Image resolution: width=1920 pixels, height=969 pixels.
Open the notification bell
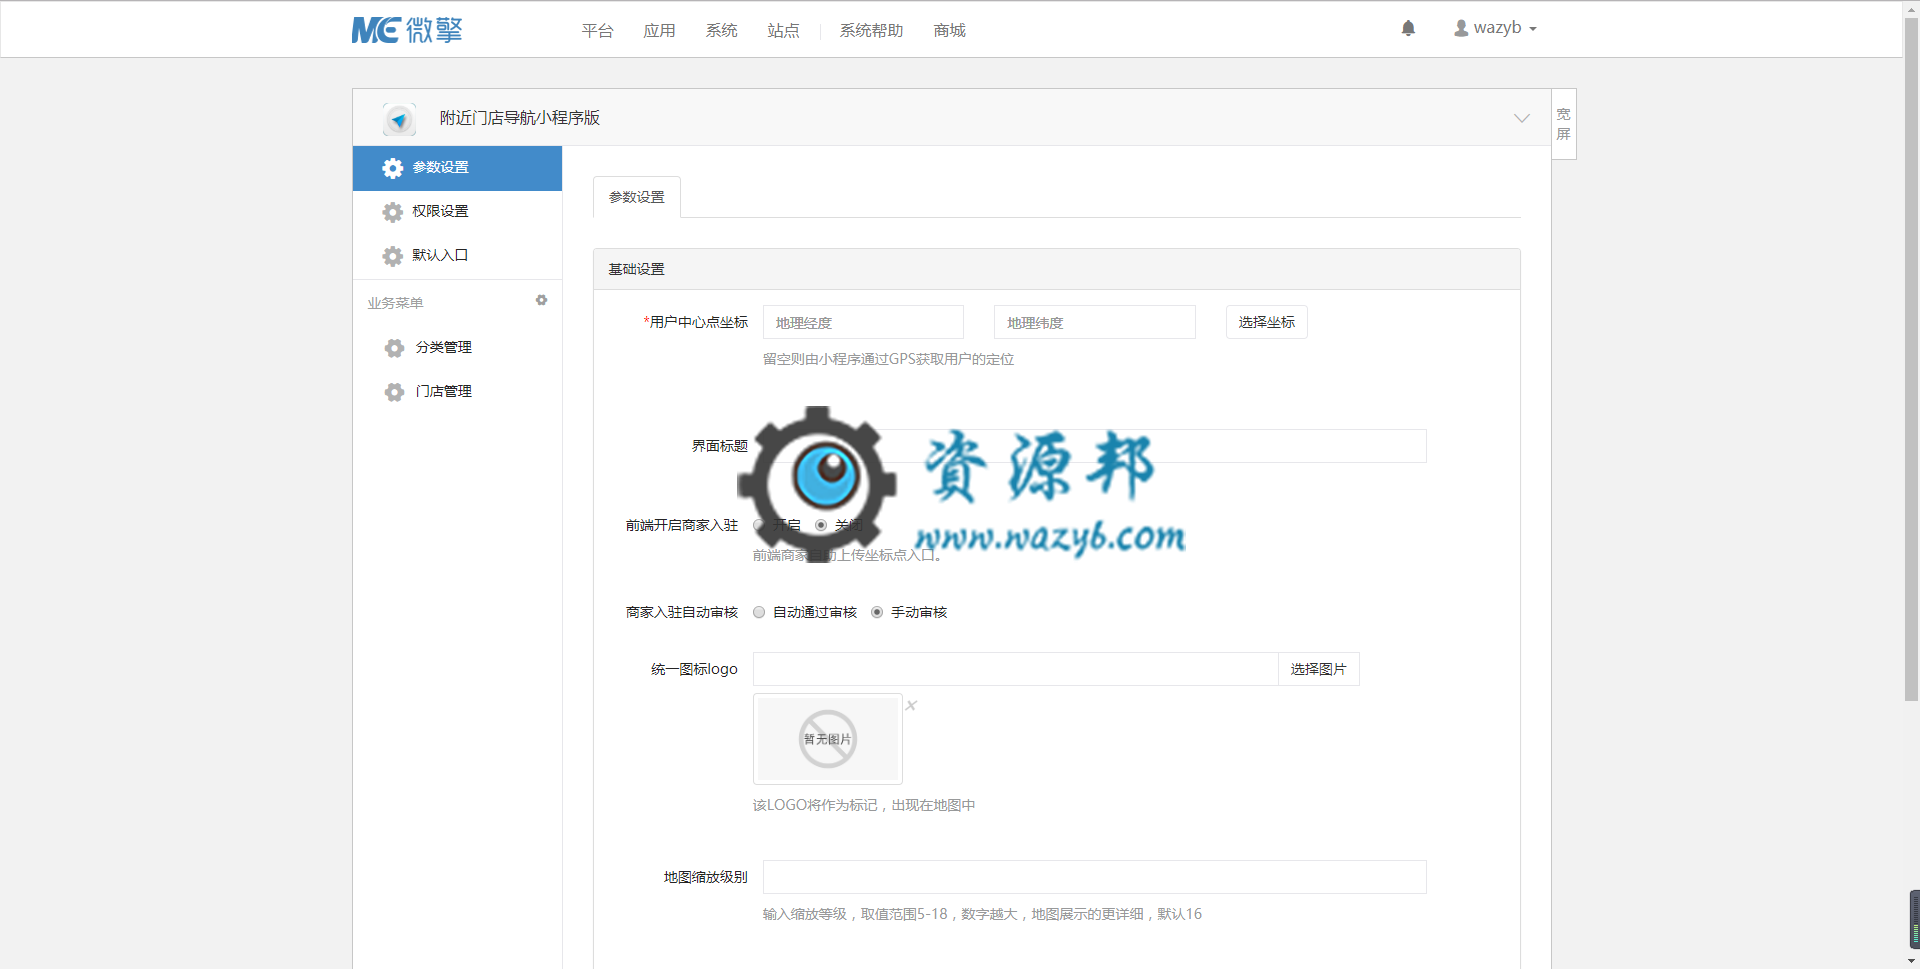[x=1408, y=28]
